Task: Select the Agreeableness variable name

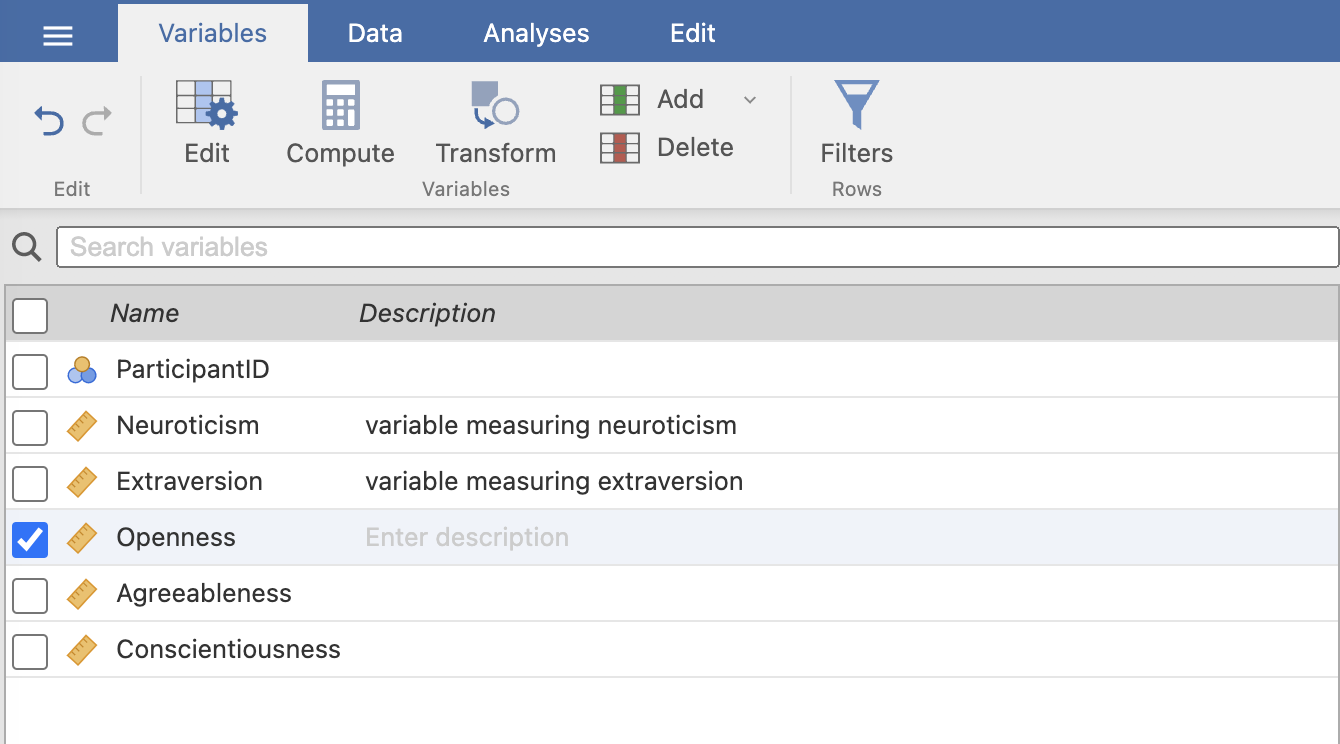Action: [x=204, y=594]
